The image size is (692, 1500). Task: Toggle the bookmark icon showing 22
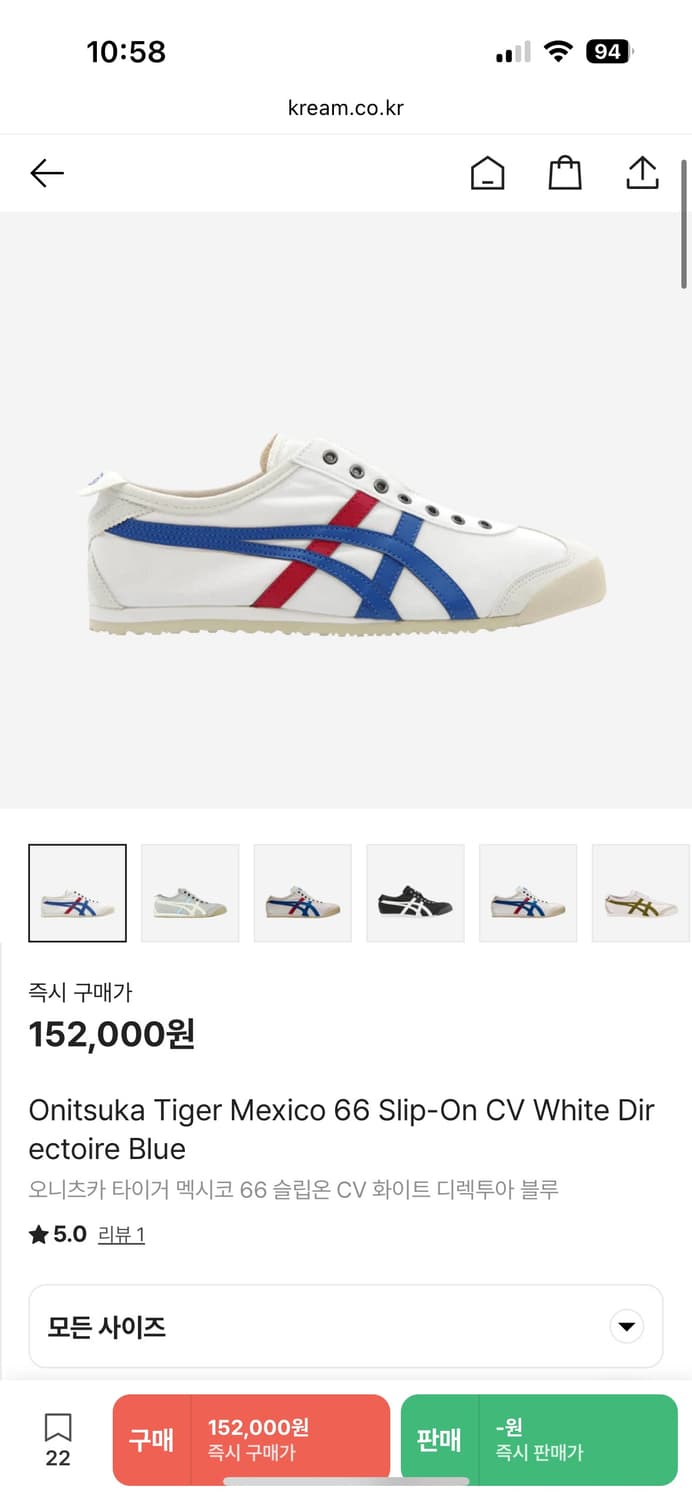click(x=58, y=1440)
